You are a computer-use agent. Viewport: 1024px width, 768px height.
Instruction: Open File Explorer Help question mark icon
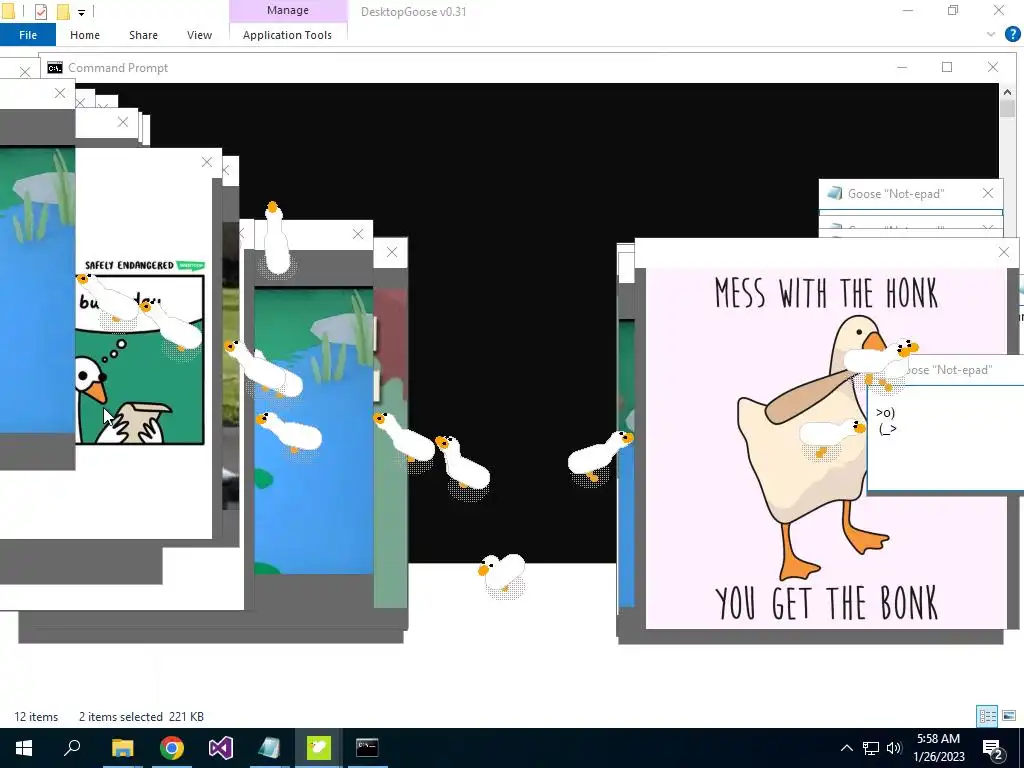(1012, 34)
